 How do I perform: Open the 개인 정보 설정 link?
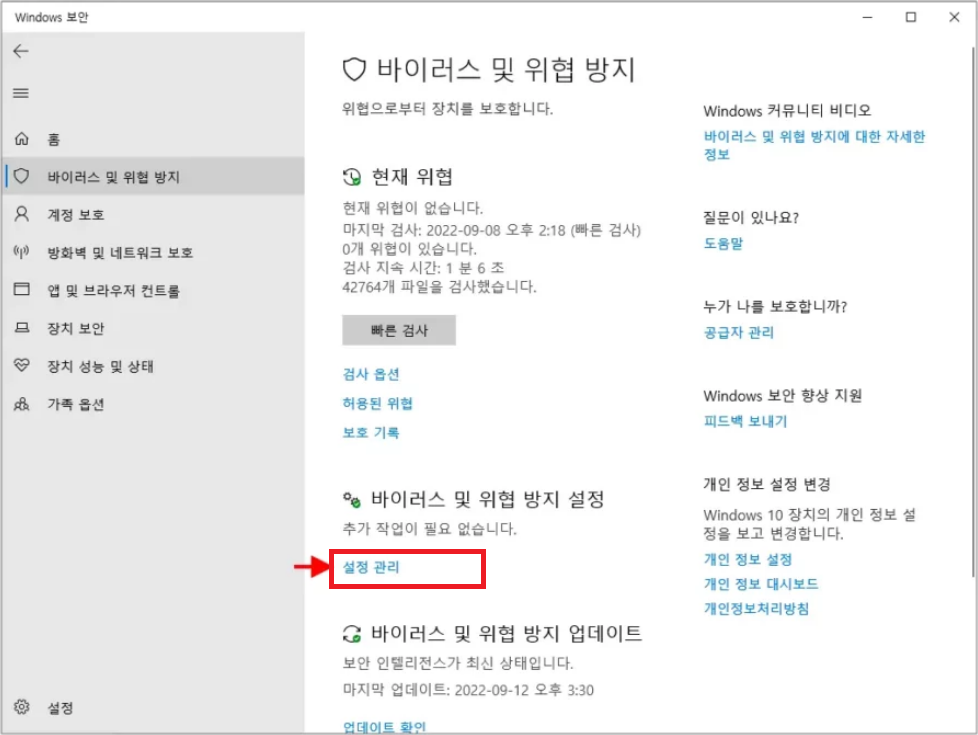(x=748, y=560)
